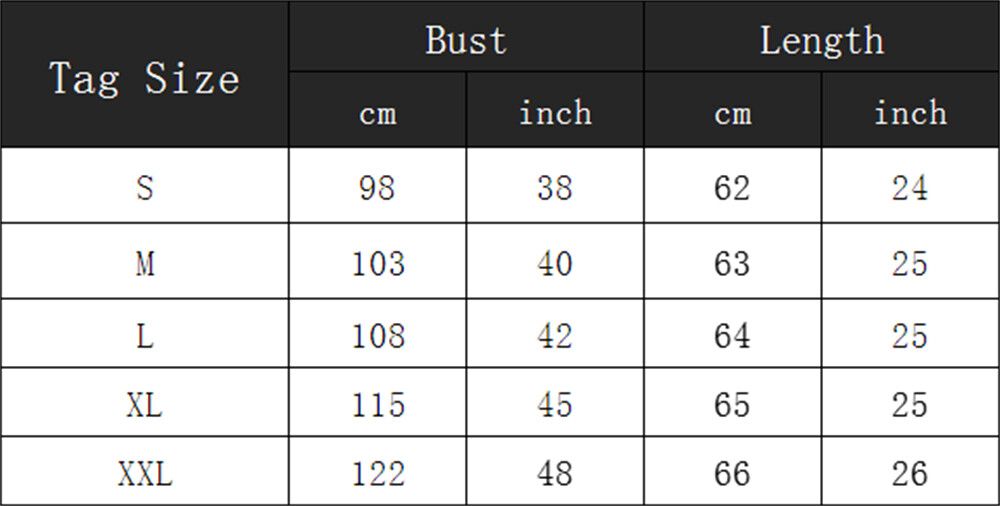Image resolution: width=1000 pixels, height=506 pixels.
Task: Click the 48 bust inch value
Action: 555,472
